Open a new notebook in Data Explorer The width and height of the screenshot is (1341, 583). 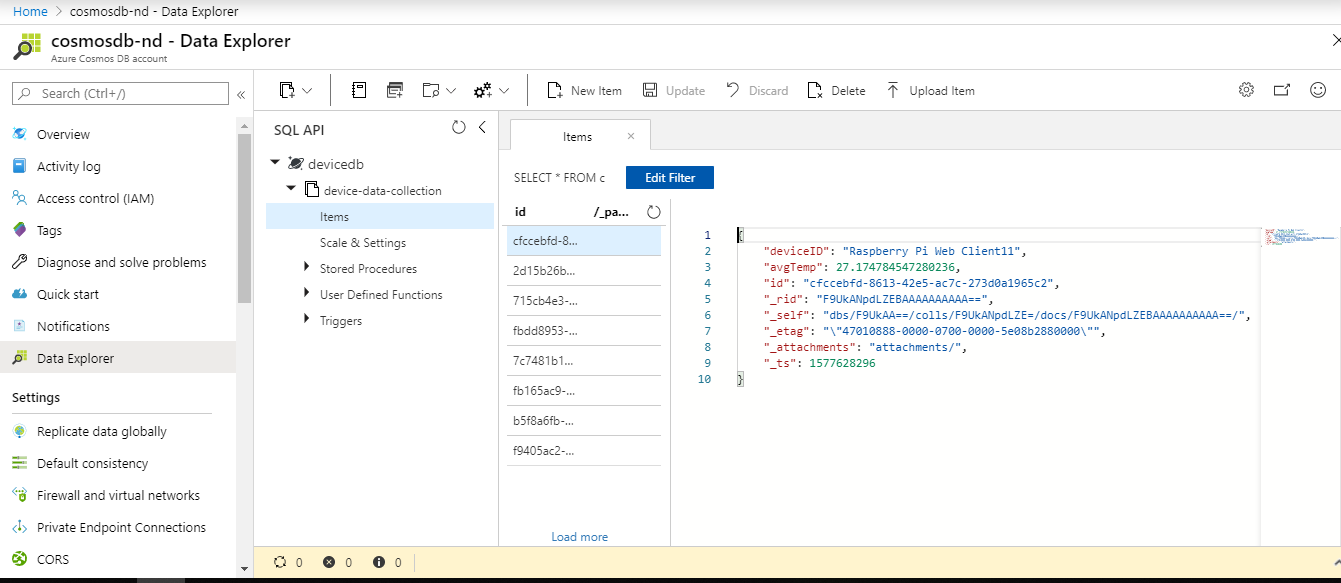click(358, 90)
